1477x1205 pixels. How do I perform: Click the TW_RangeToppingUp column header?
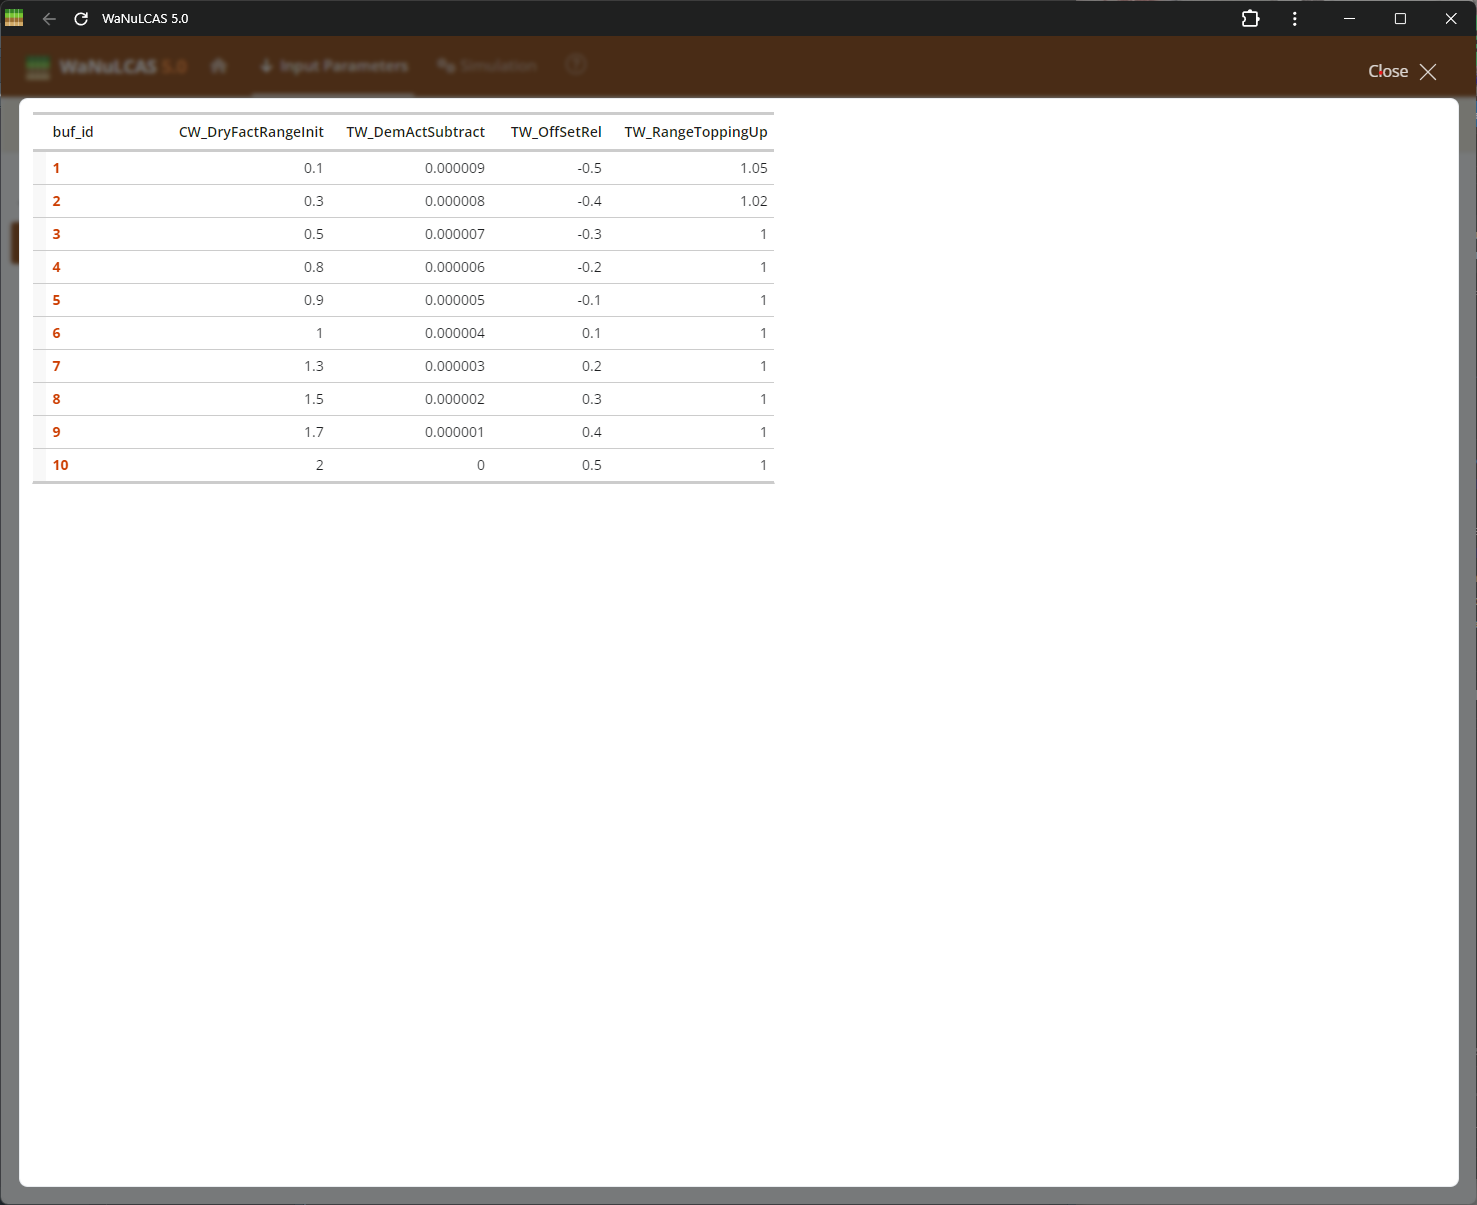(695, 131)
